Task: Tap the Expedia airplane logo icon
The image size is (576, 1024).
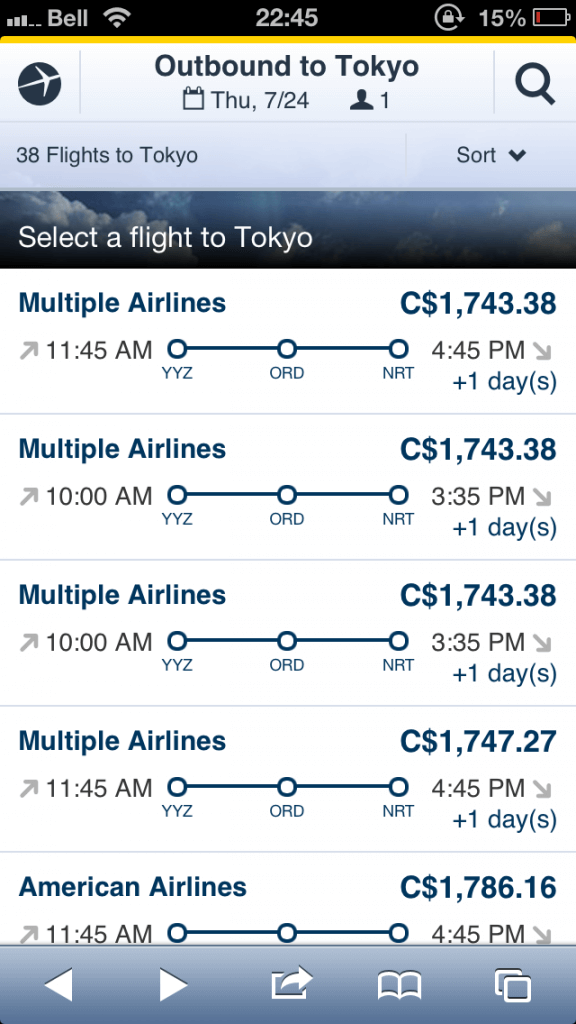Action: tap(39, 84)
